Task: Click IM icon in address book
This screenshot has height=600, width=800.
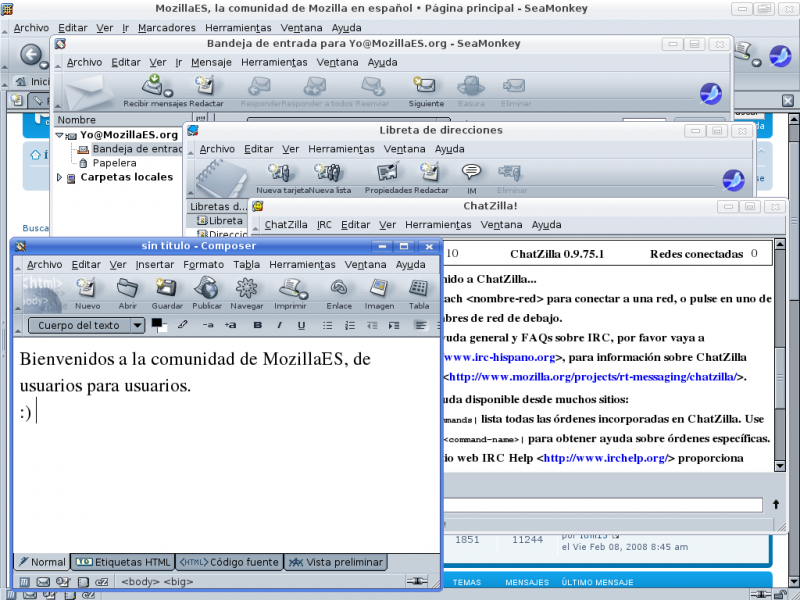Action: (x=471, y=178)
